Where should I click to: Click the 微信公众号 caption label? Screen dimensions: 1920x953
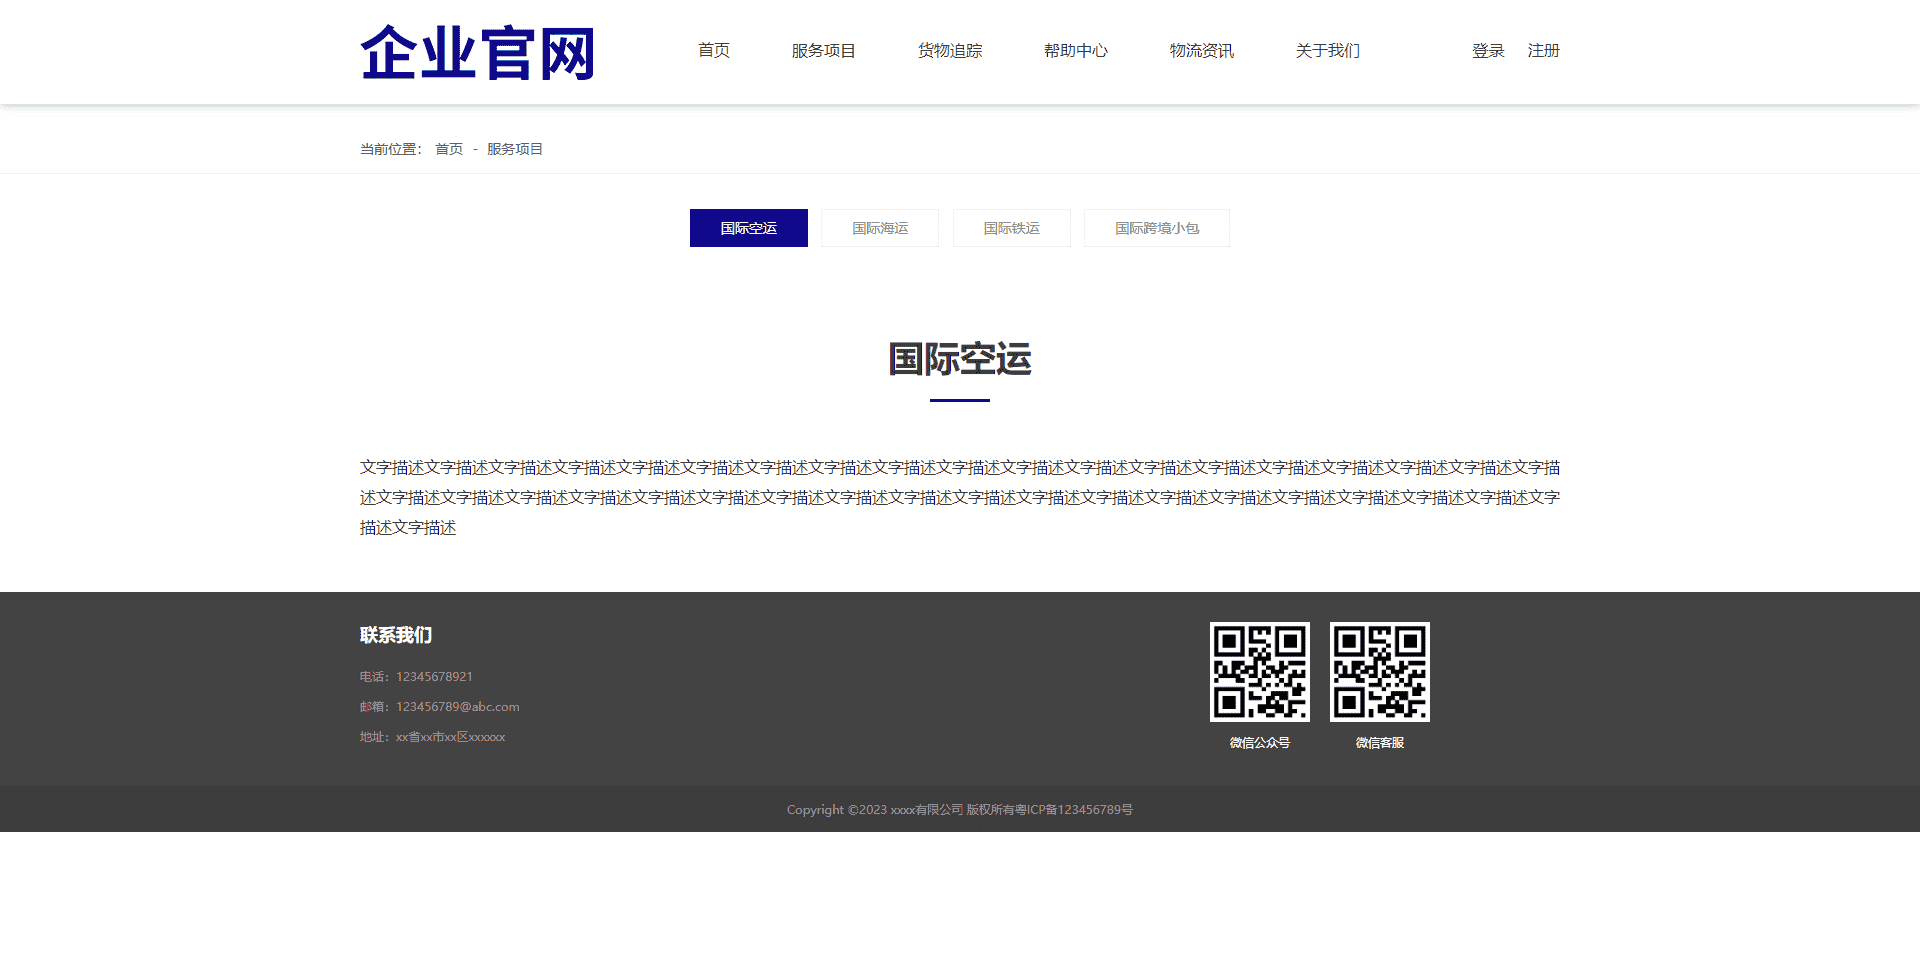(x=1260, y=743)
